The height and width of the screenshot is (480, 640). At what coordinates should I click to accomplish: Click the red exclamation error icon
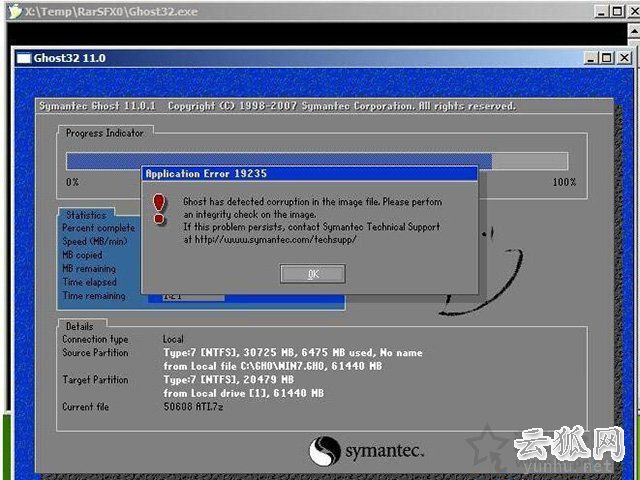click(159, 209)
